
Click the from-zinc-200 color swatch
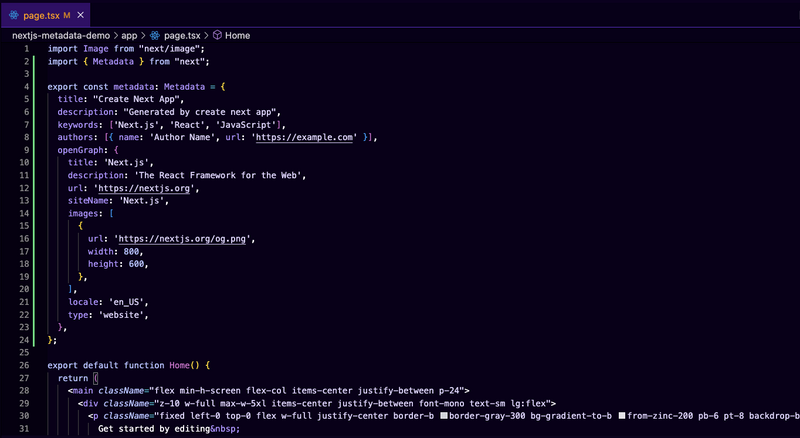[622, 416]
